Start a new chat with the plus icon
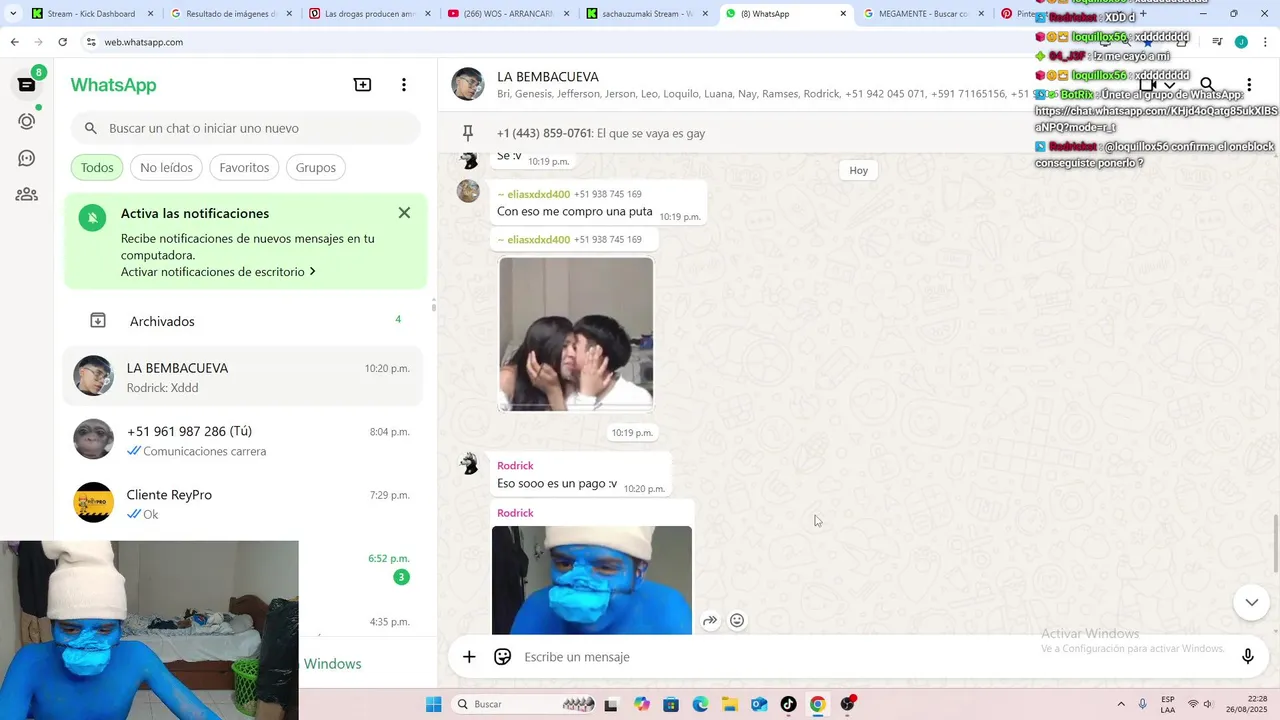 (x=363, y=85)
